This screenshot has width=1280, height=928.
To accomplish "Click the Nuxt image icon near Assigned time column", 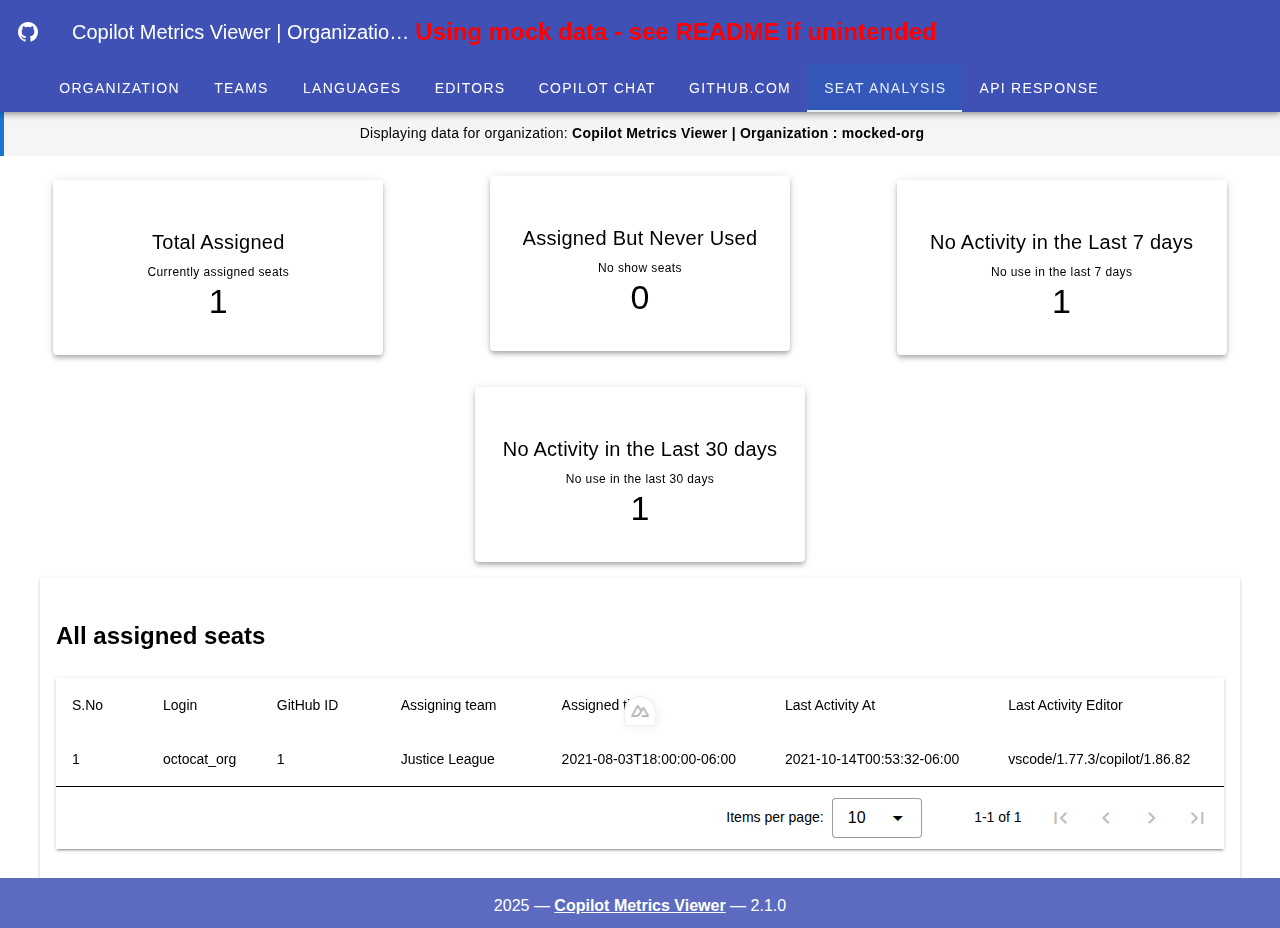I will [639, 709].
